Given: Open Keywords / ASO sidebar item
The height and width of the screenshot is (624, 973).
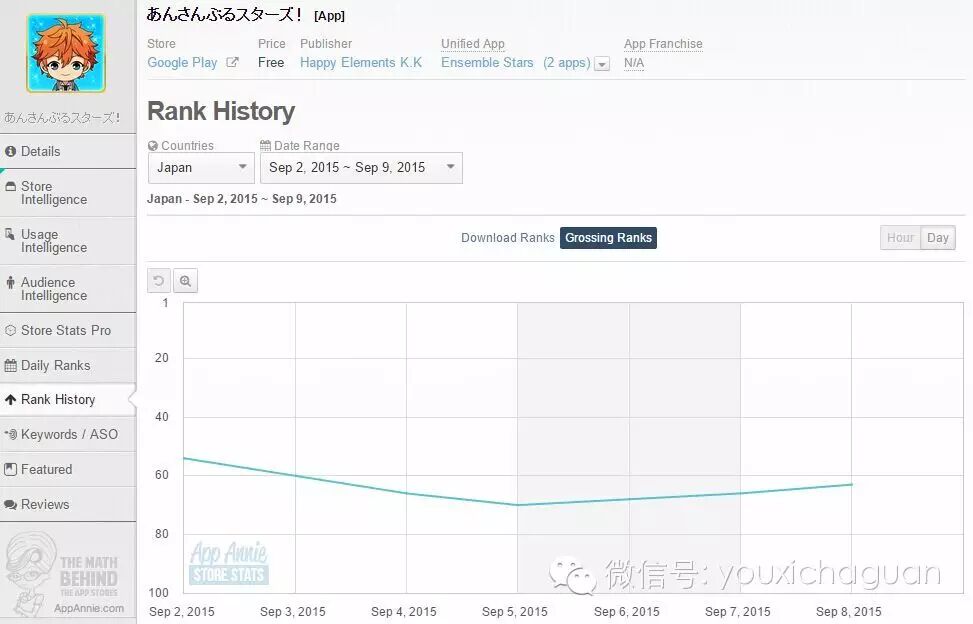Looking at the screenshot, I should 68,434.
